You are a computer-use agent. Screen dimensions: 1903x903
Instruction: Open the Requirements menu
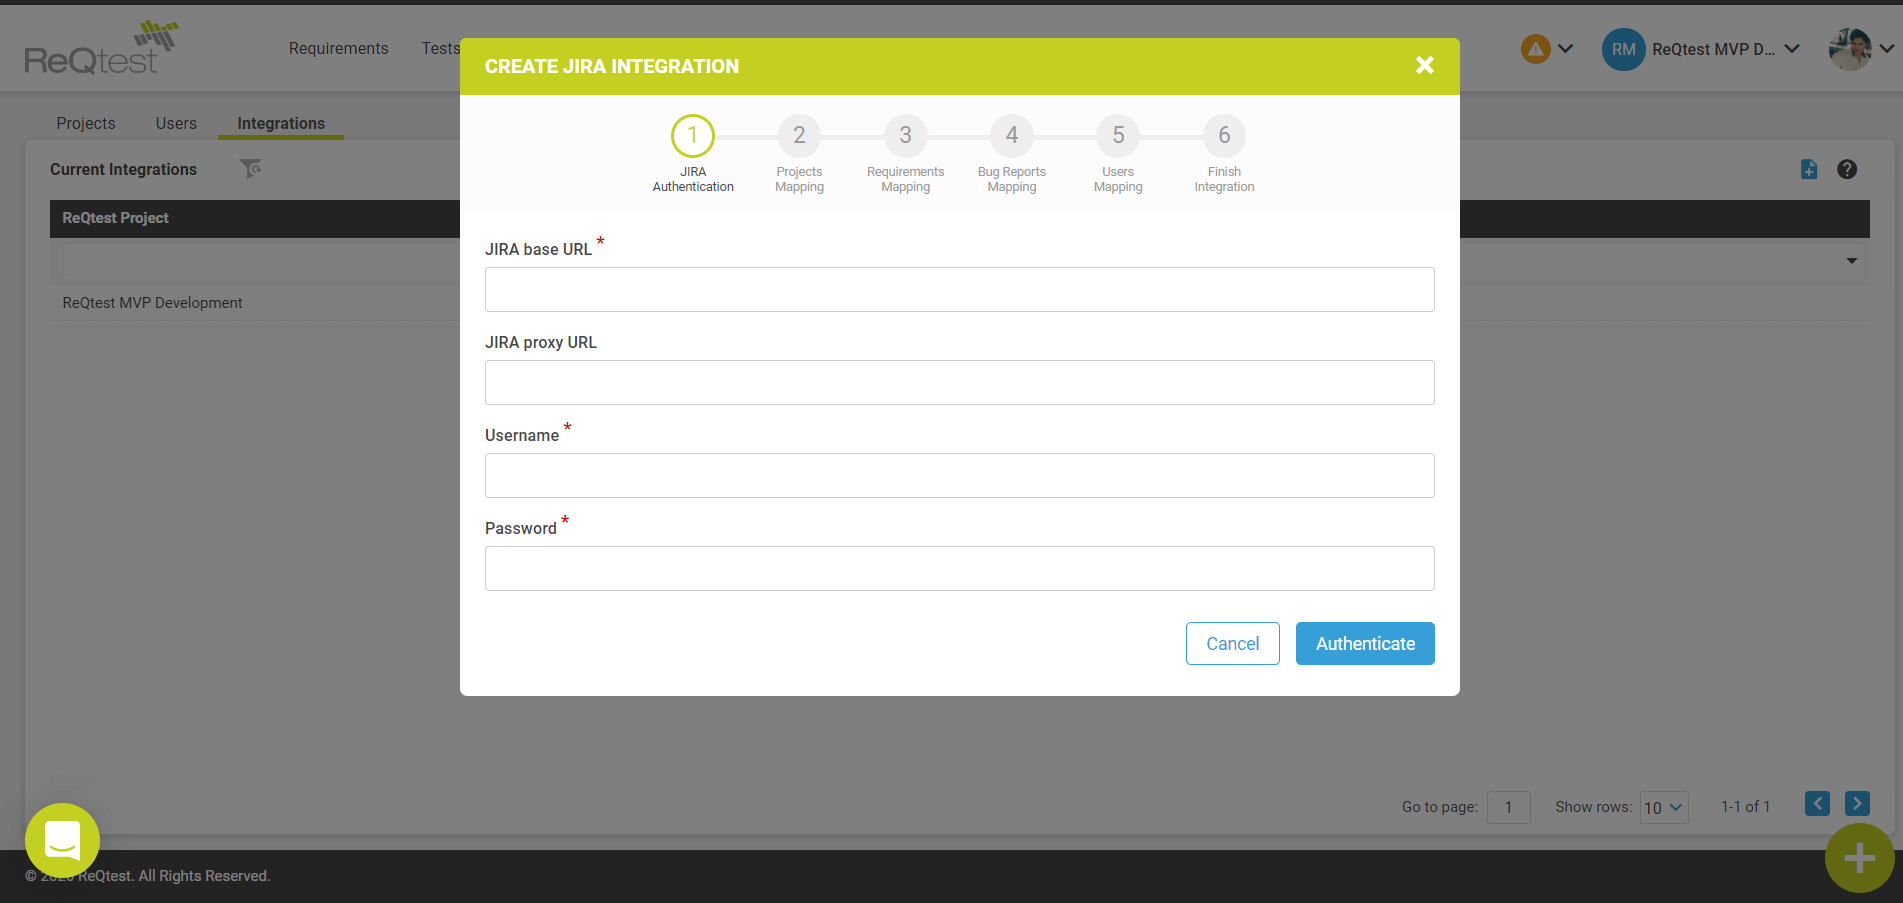pos(338,48)
